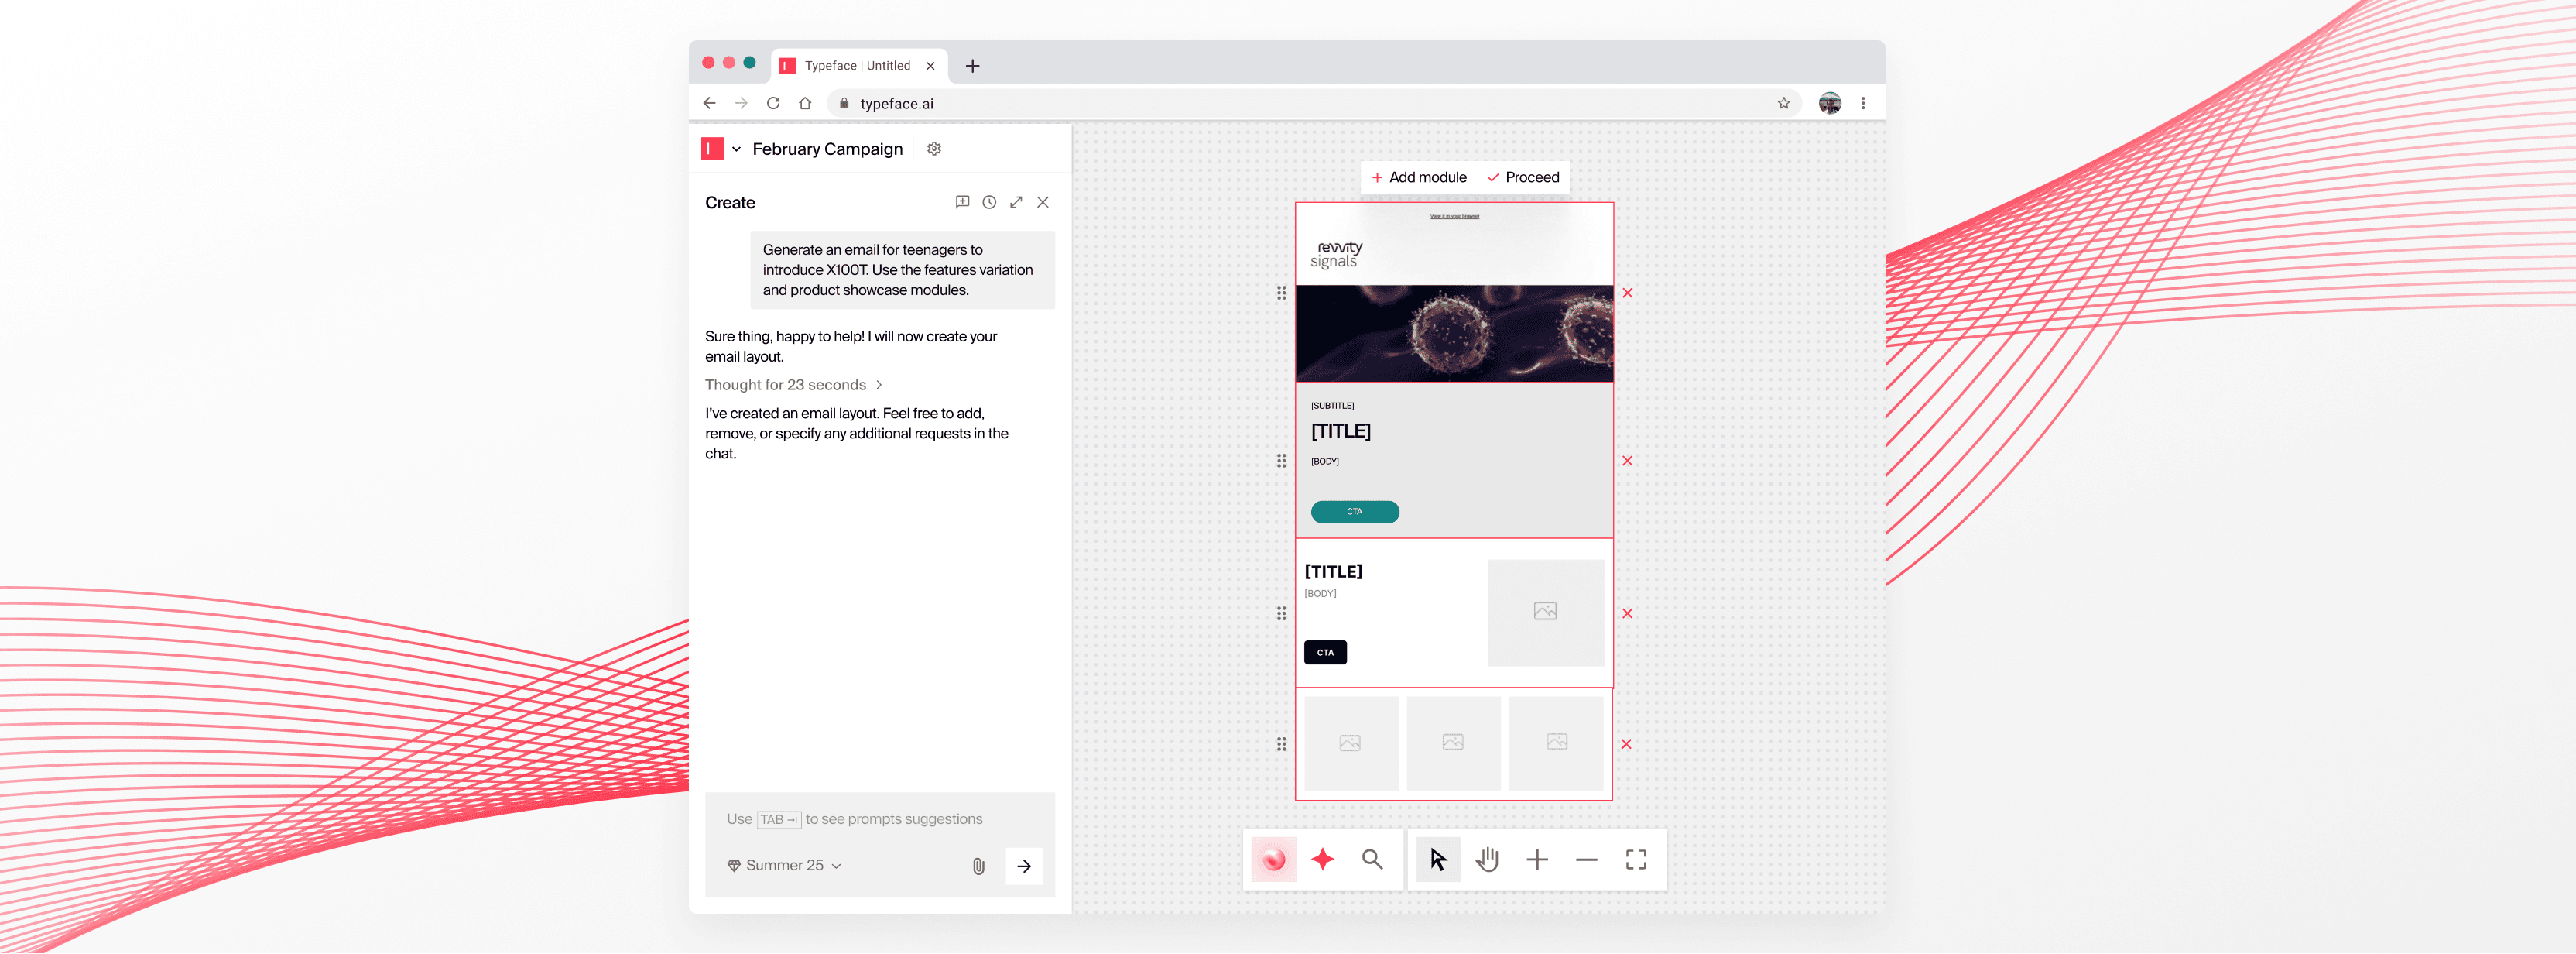Click the attachment paperclip icon
The width and height of the screenshot is (2576, 954).
click(978, 866)
